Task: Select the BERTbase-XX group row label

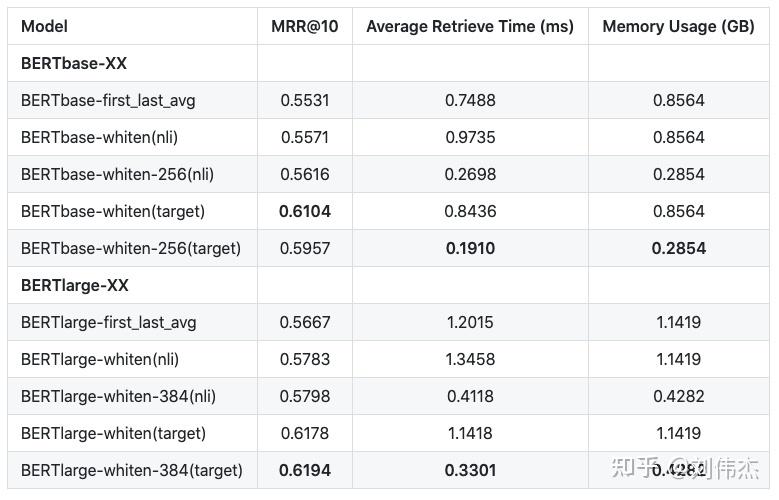Action: (x=74, y=63)
